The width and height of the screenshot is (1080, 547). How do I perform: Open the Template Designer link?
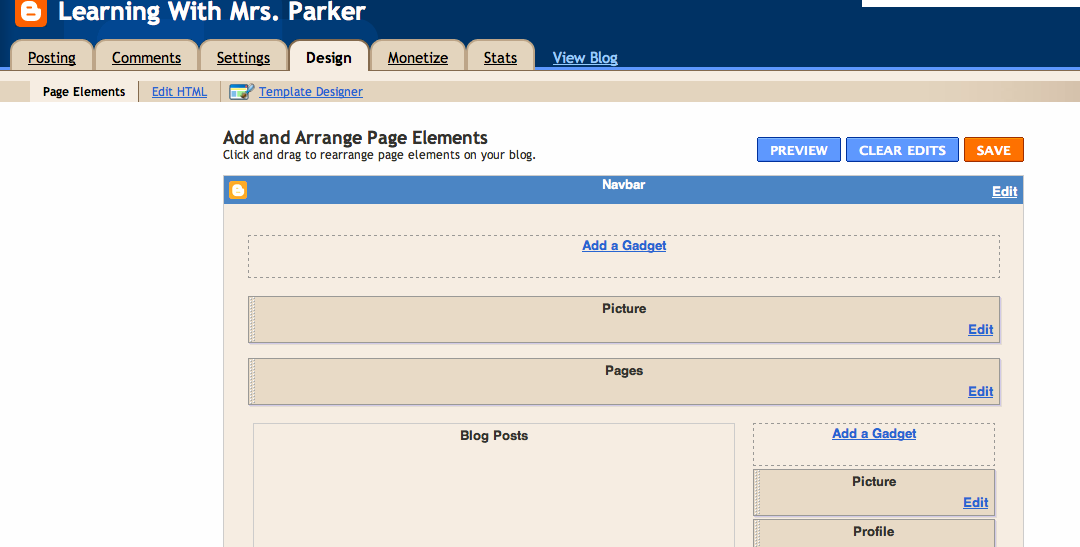[311, 92]
